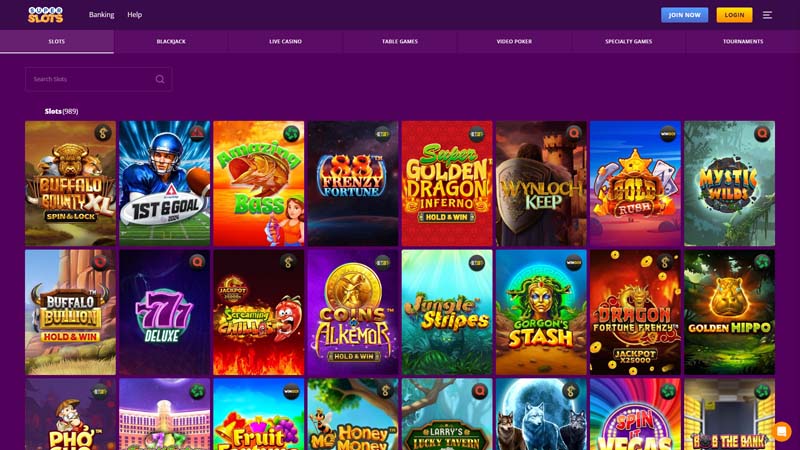Switch to Specialty Games tab
This screenshot has width=800, height=450.
(x=628, y=41)
